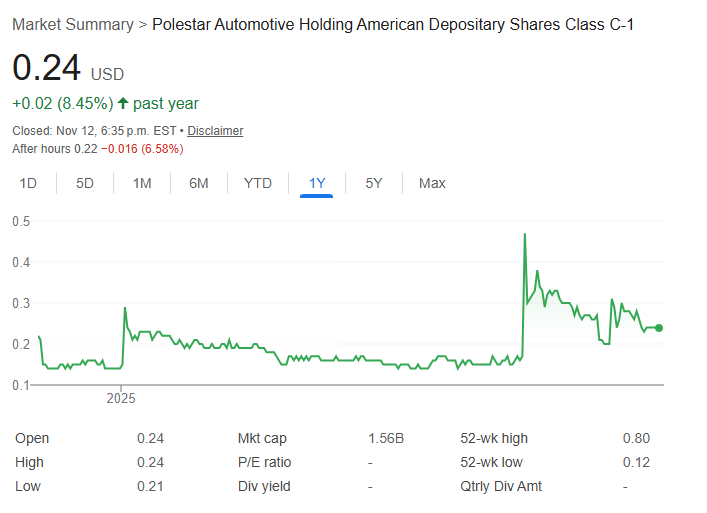This screenshot has width=707, height=513.
Task: Click the 52-wk high value 0.80
Action: pyautogui.click(x=635, y=438)
